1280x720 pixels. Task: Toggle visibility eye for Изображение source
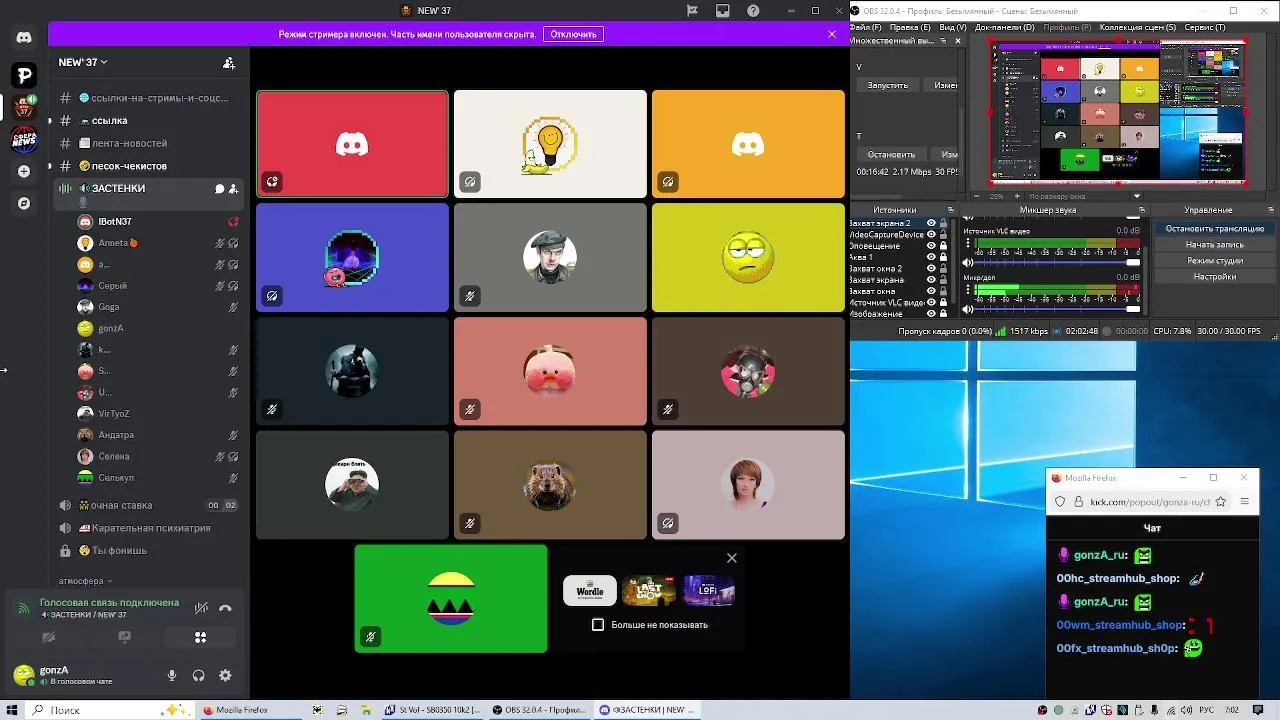click(931, 314)
